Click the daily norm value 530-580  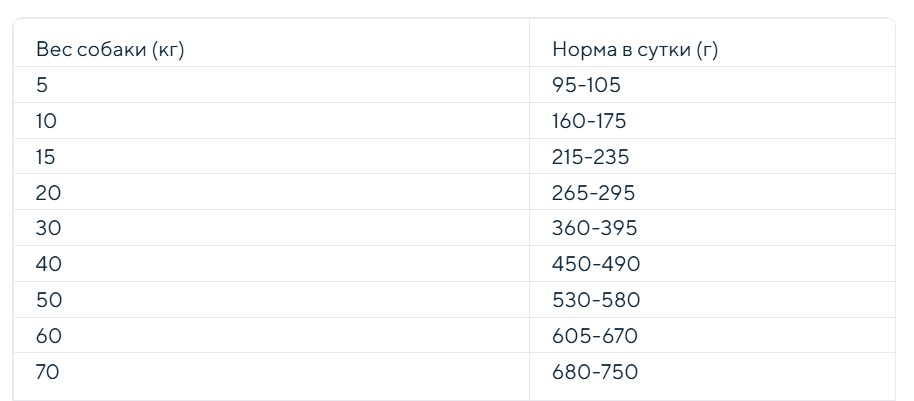pos(596,300)
